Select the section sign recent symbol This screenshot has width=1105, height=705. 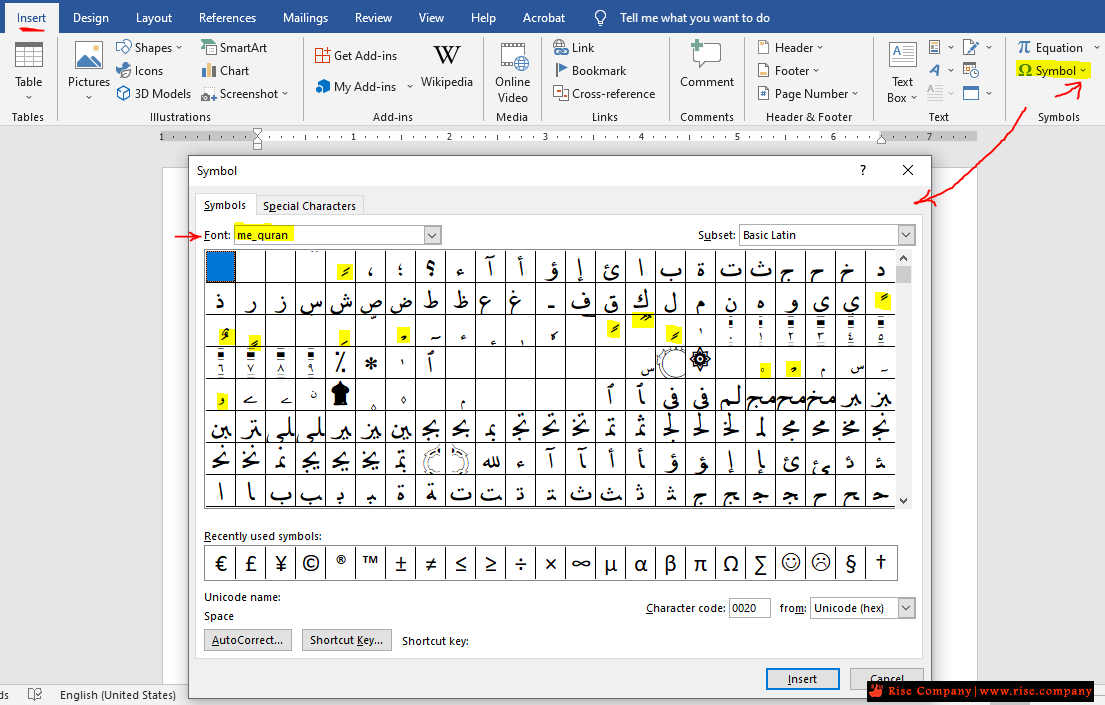851,563
